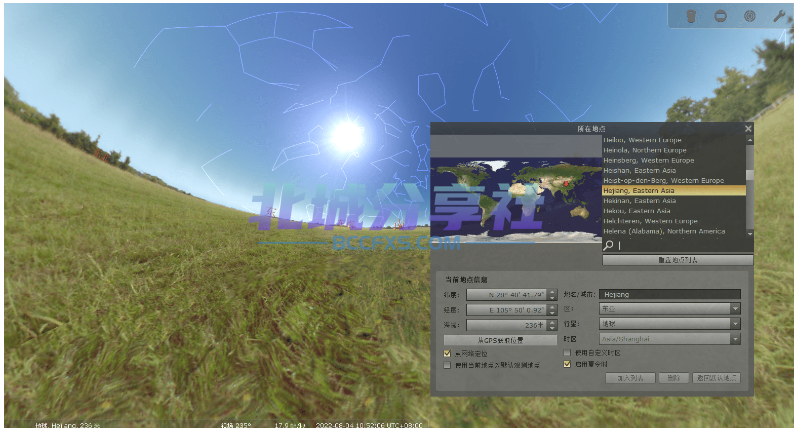This screenshot has width=795, height=428.
Task: Open settings with the wrench icon
Action: point(779,16)
